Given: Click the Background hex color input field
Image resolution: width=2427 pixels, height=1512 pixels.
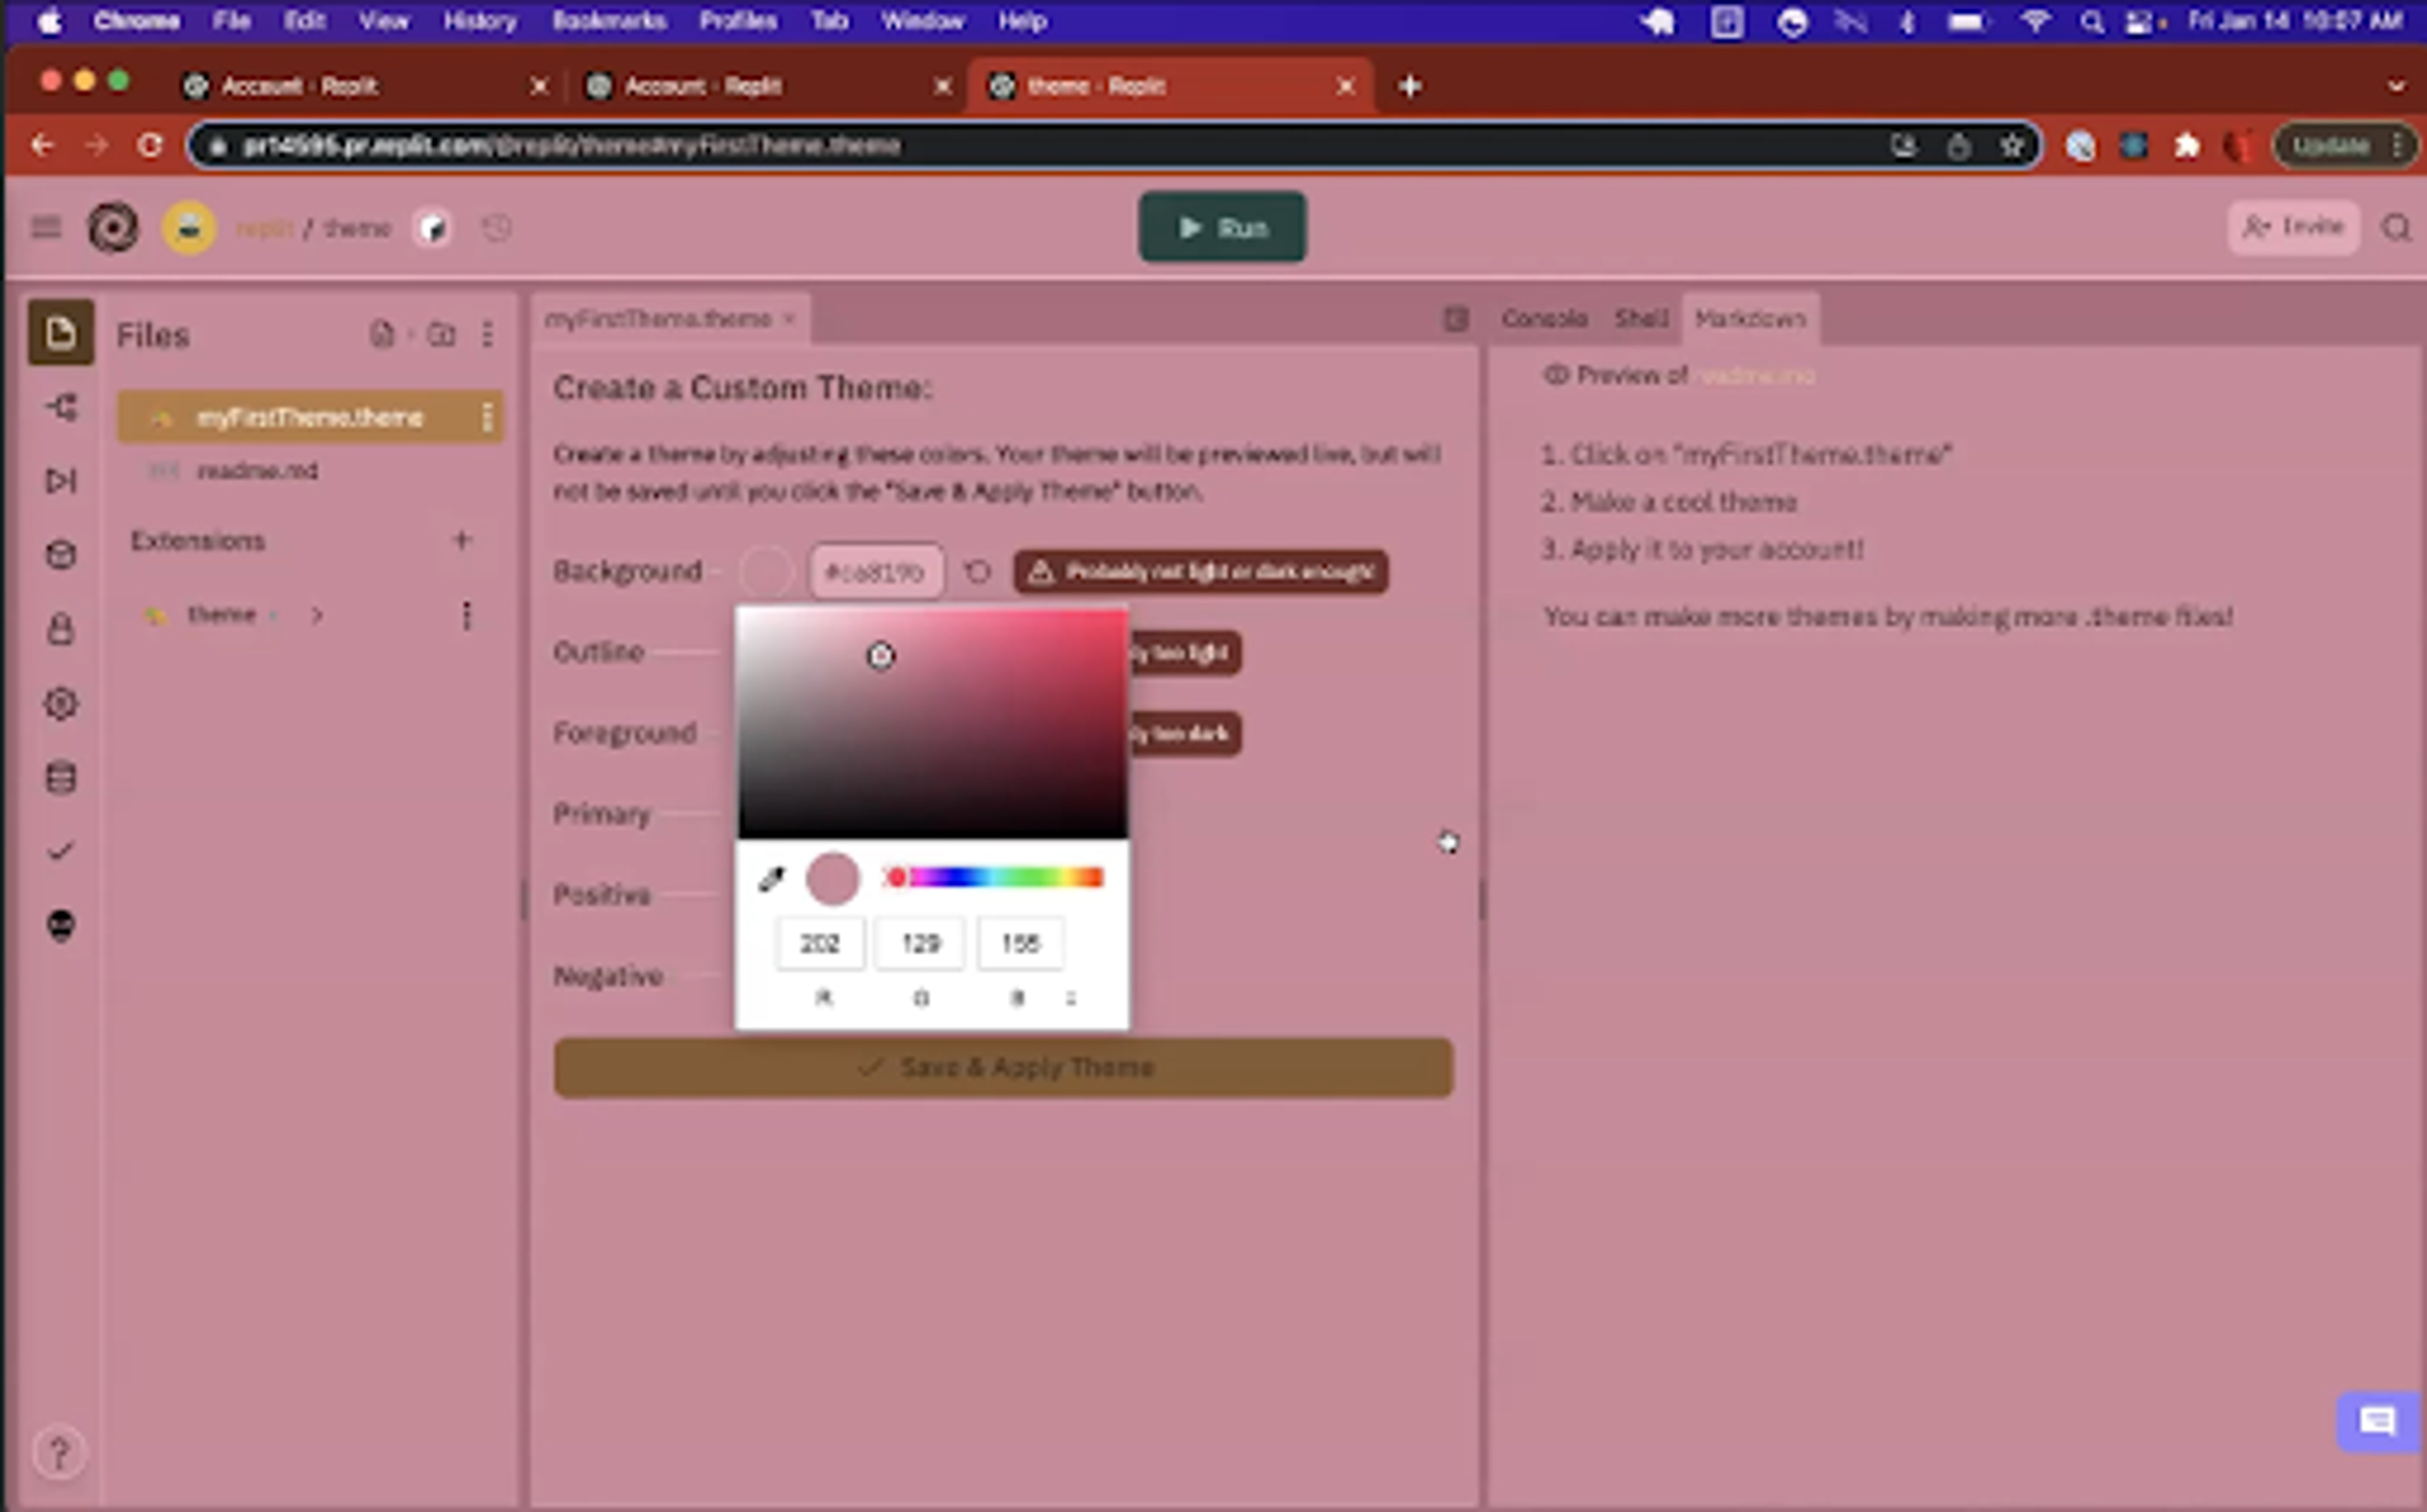Looking at the screenshot, I should click(x=875, y=572).
